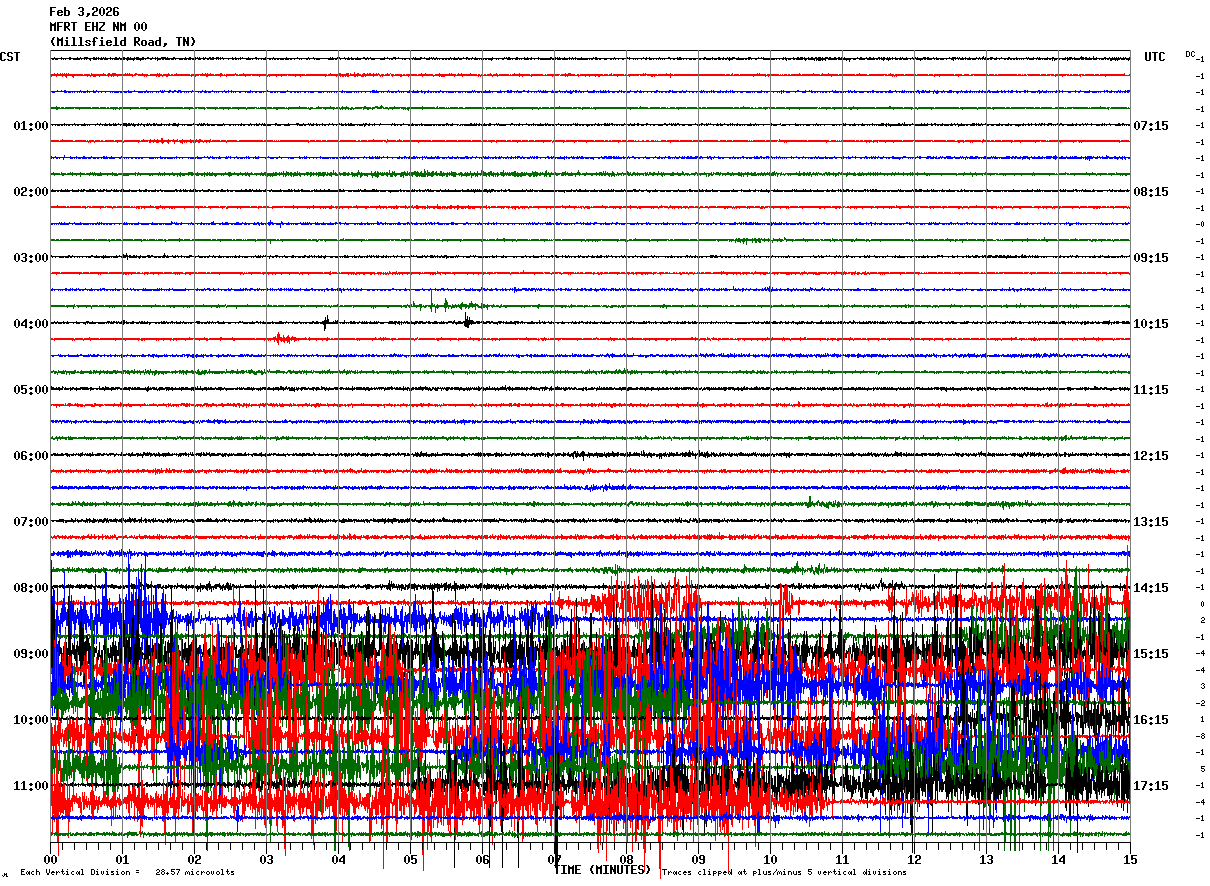Screen dimensions: 1210x886
Task: Click the 'CST' time zone label
Action: click(x=10, y=57)
